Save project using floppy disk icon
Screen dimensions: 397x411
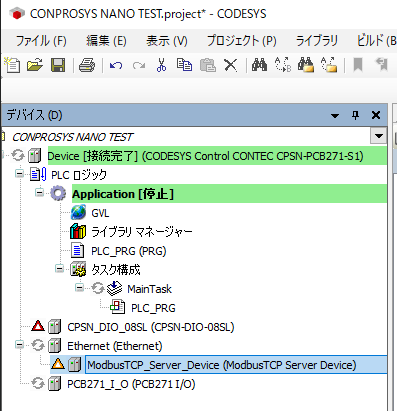pyautogui.click(x=58, y=65)
